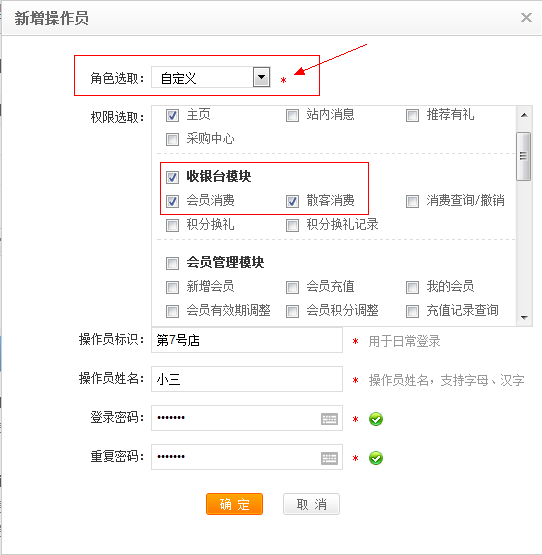
Task: Enable 站内消息 permission checkbox
Action: click(x=292, y=115)
